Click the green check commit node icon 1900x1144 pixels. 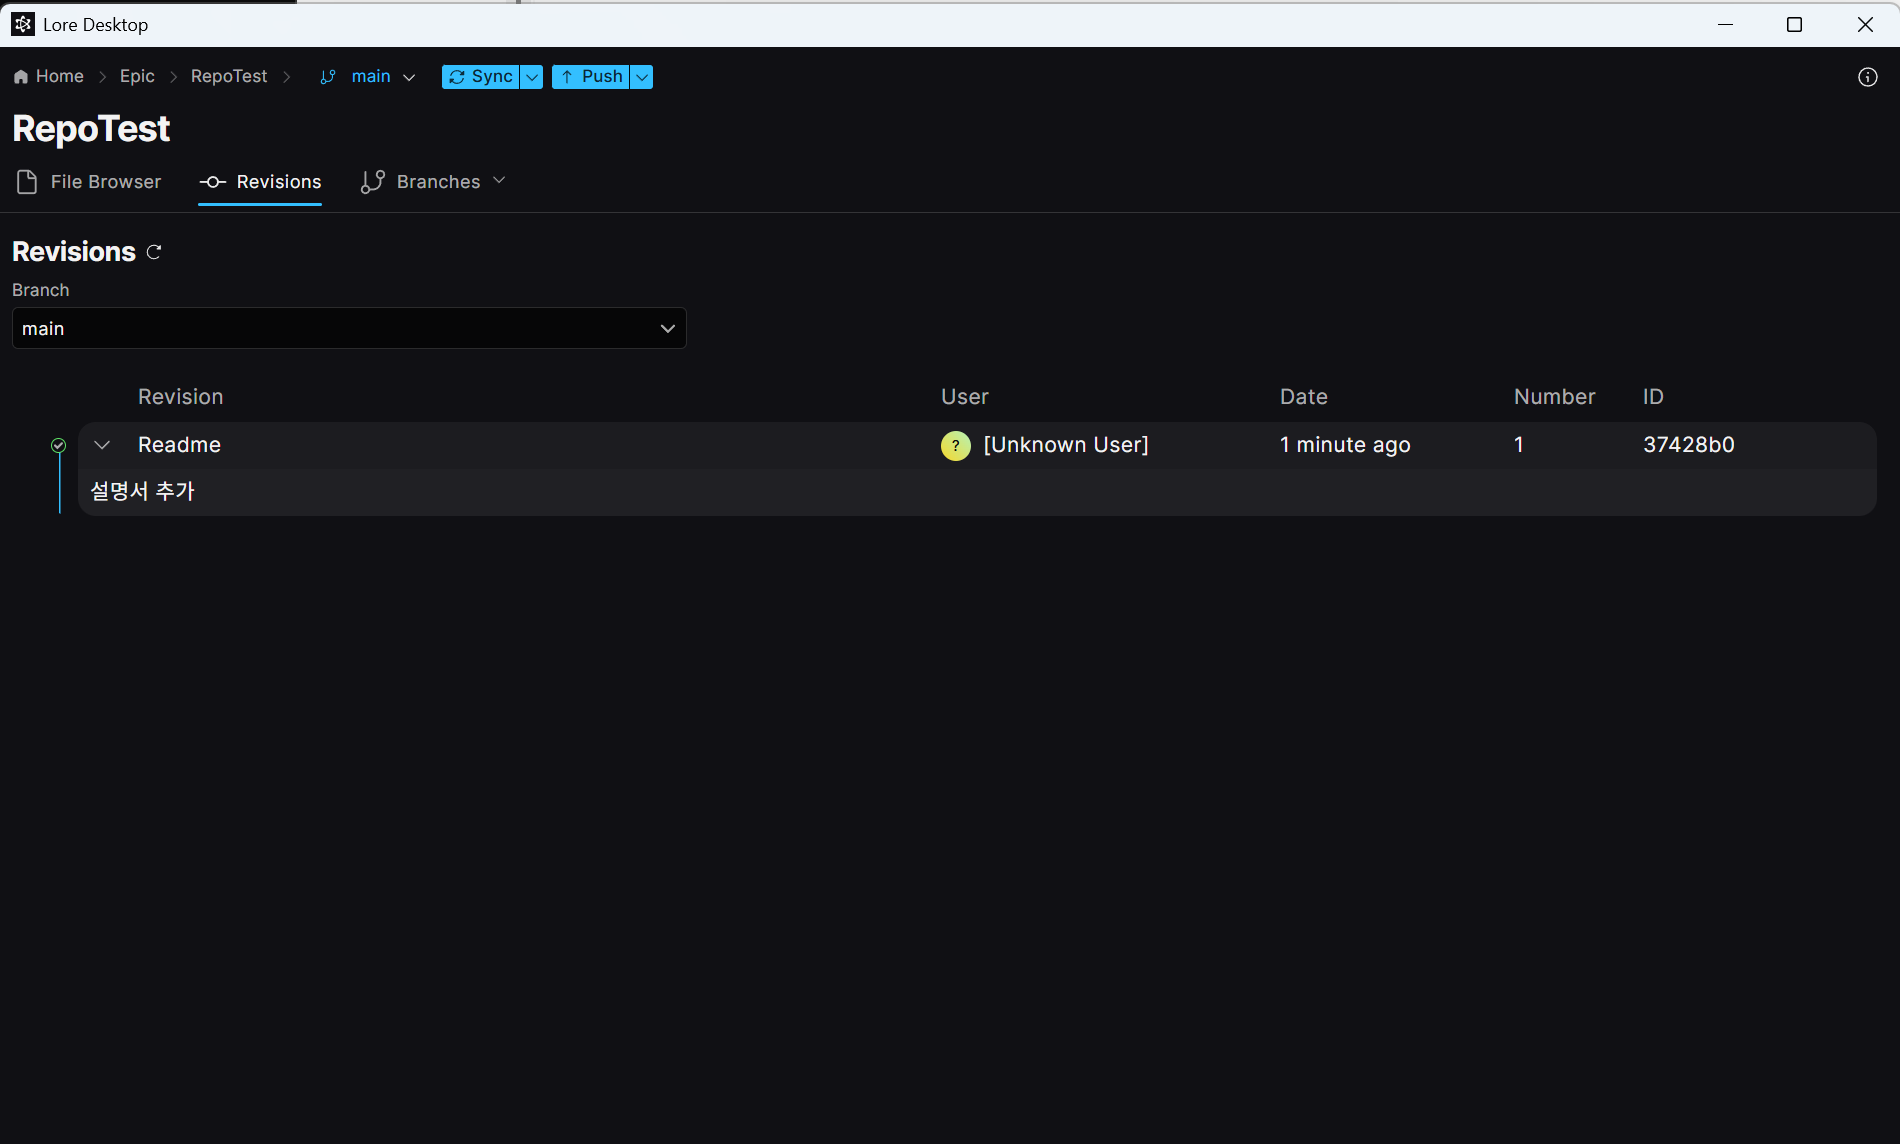[59, 445]
